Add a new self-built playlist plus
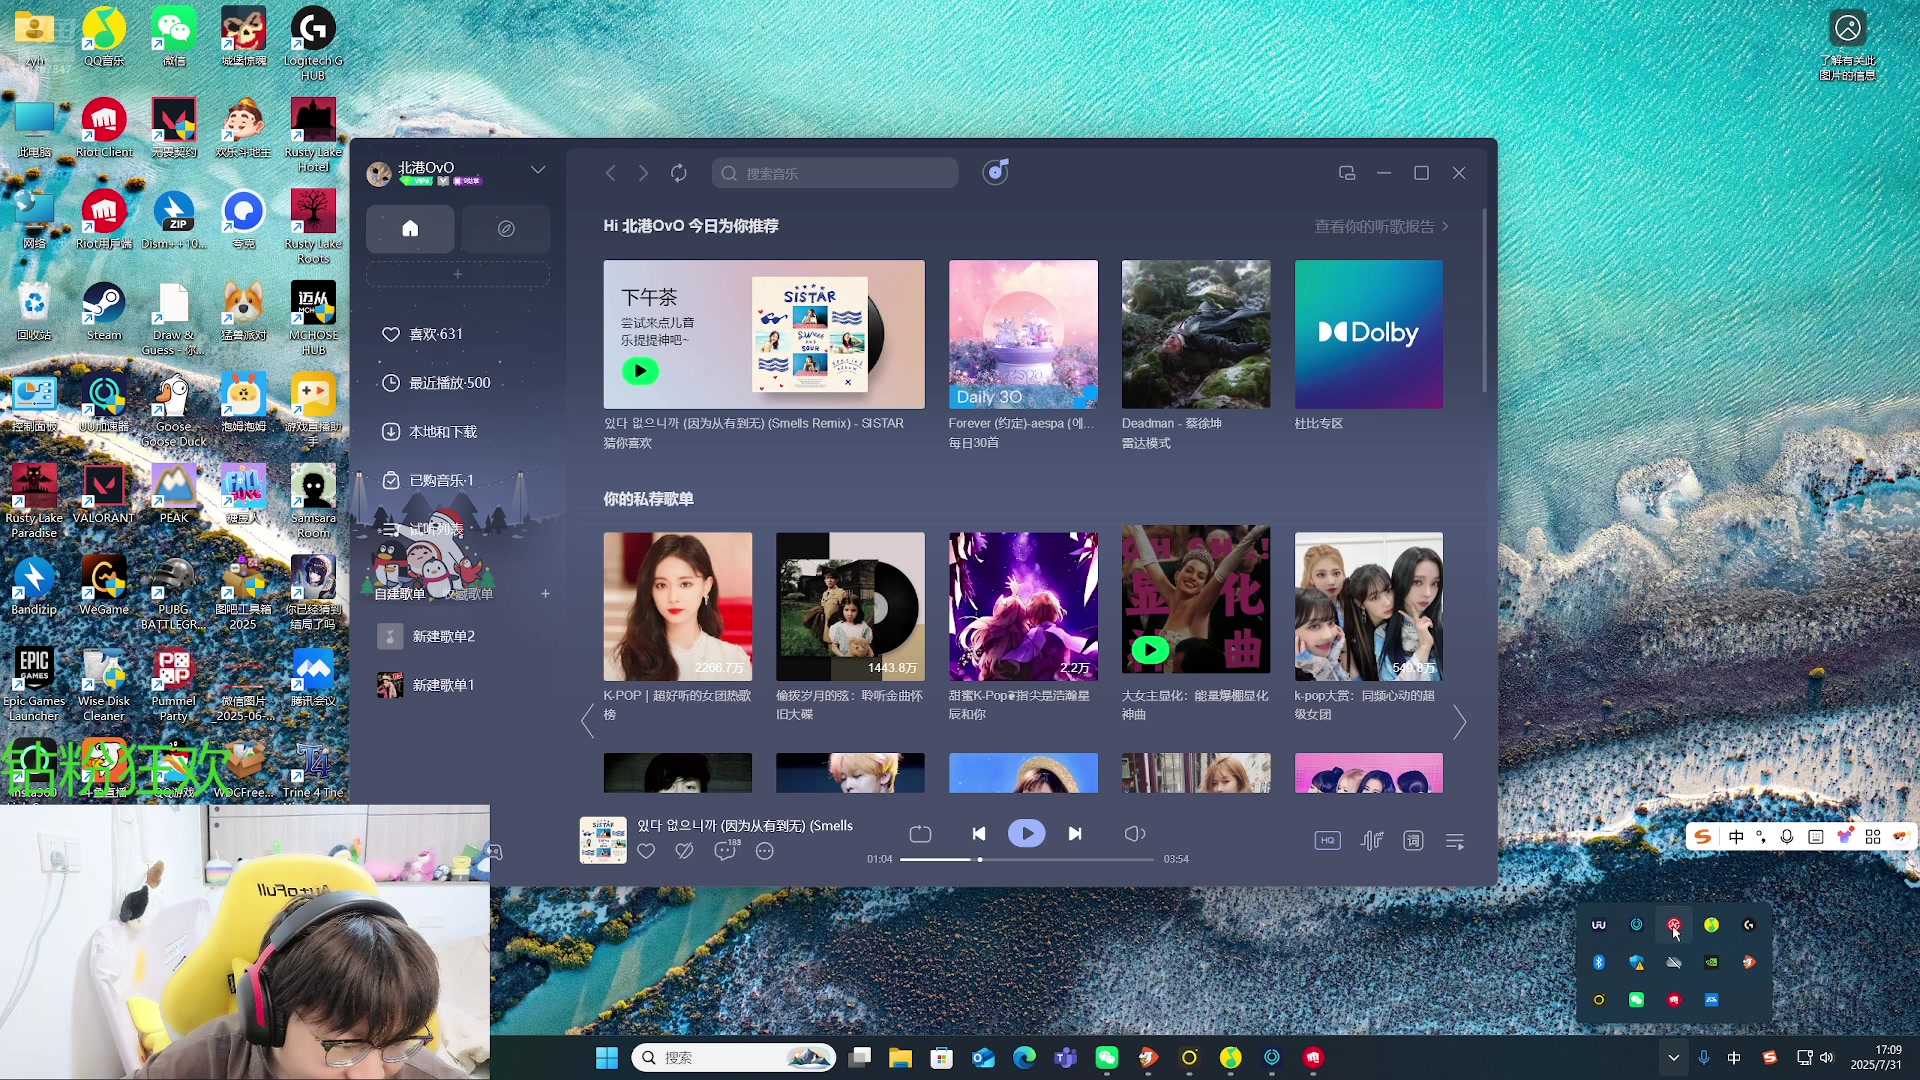The image size is (1920, 1080). click(545, 593)
